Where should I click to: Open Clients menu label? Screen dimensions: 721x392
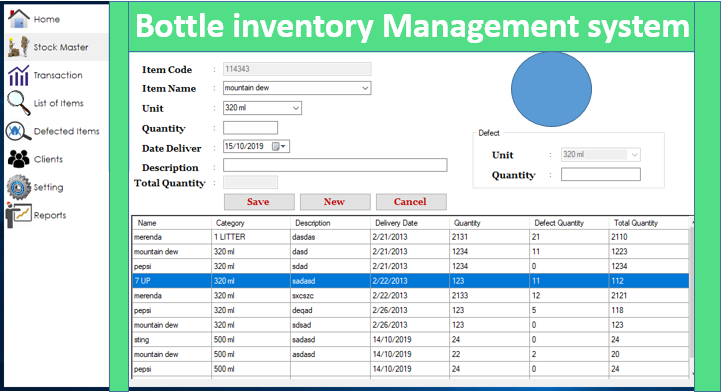[48, 159]
